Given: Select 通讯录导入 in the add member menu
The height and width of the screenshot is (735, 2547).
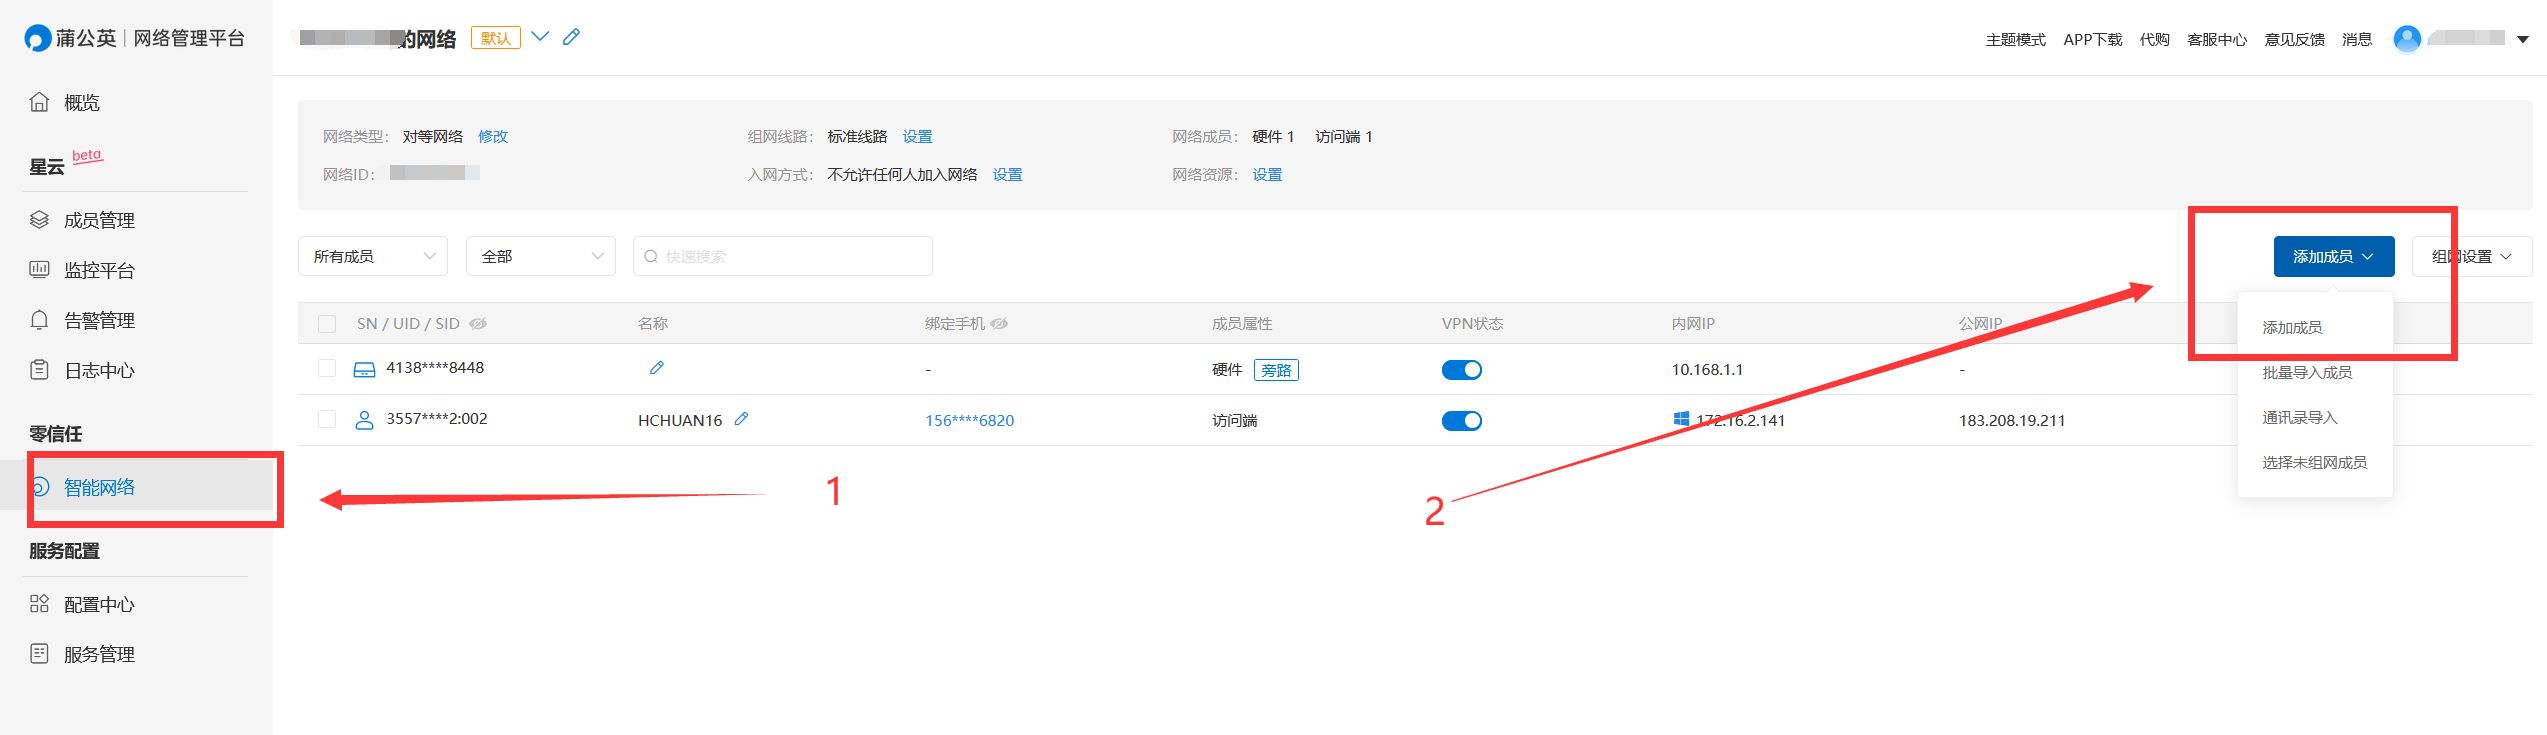Looking at the screenshot, I should pos(2300,417).
